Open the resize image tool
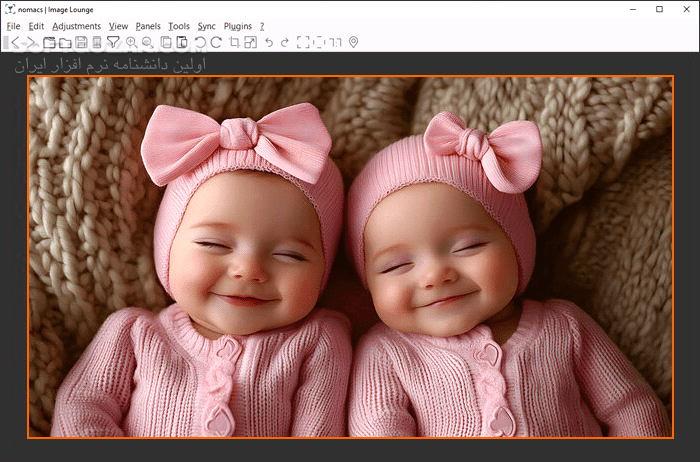 250,42
